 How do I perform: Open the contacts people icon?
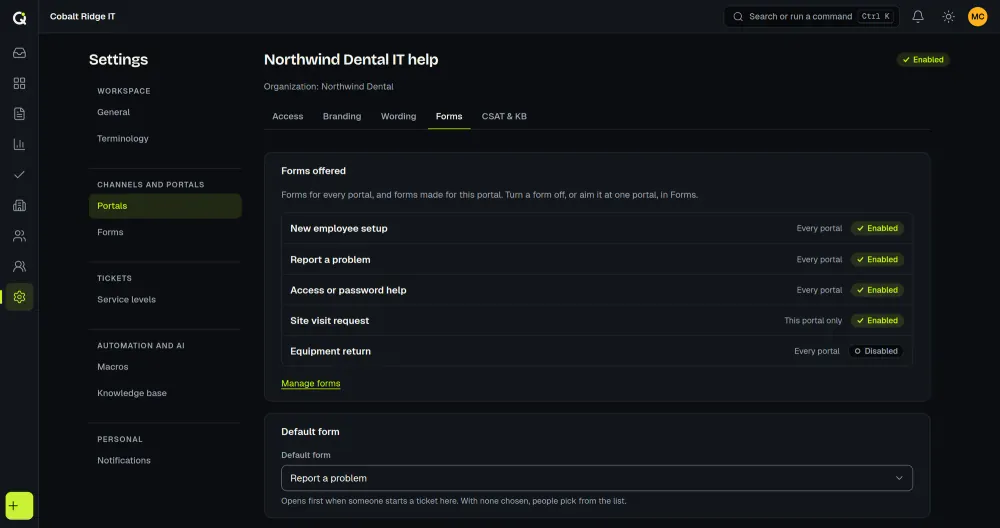point(19,236)
